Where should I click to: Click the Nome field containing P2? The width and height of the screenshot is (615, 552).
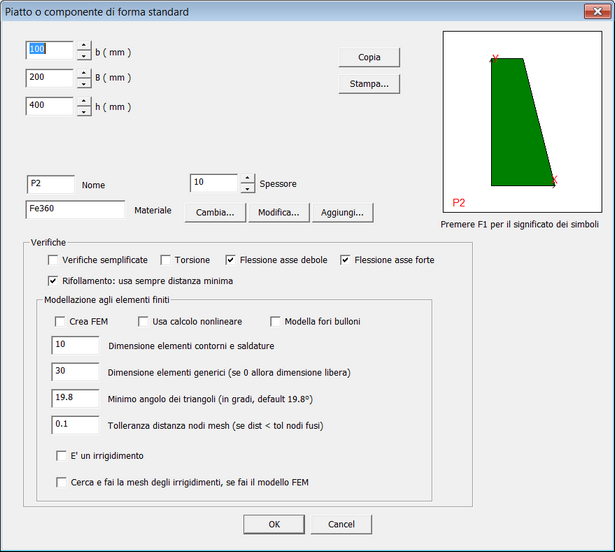(50, 184)
